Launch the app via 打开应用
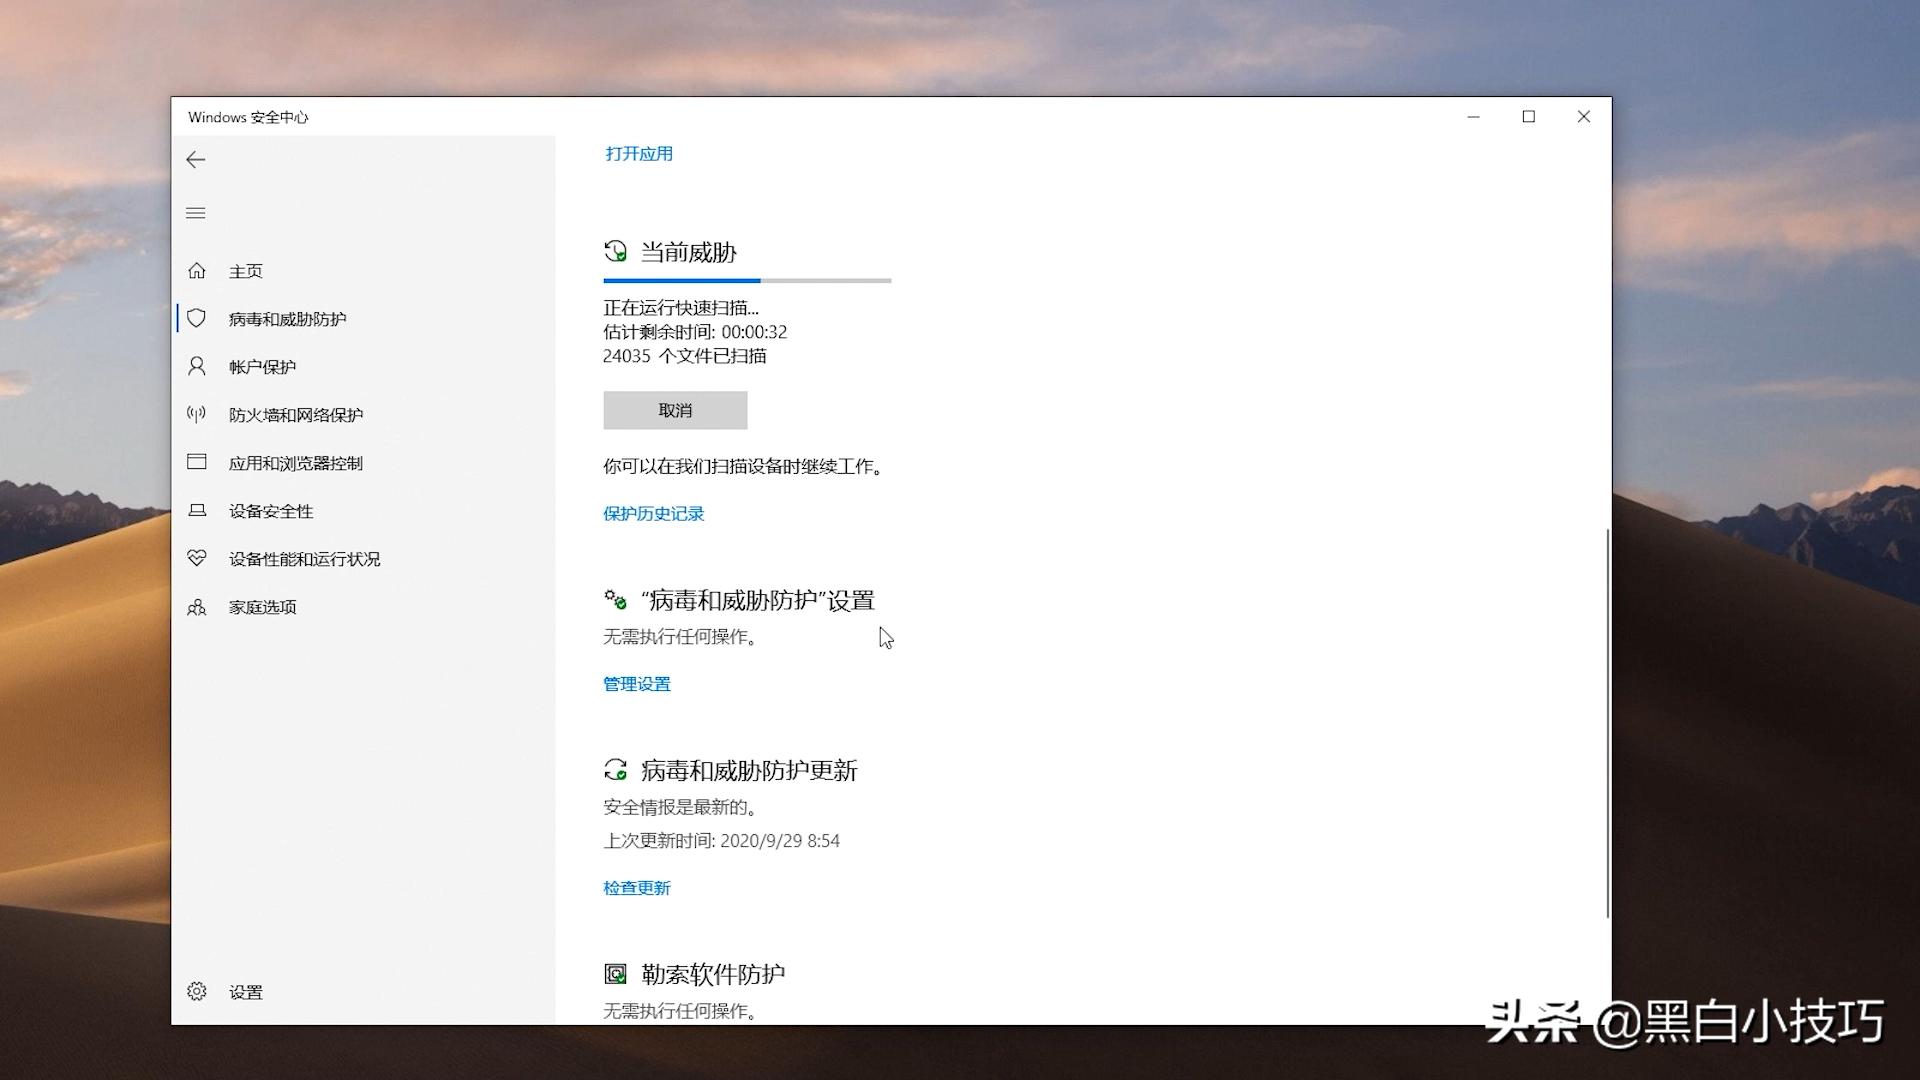Viewport: 1920px width, 1080px height. click(x=639, y=153)
